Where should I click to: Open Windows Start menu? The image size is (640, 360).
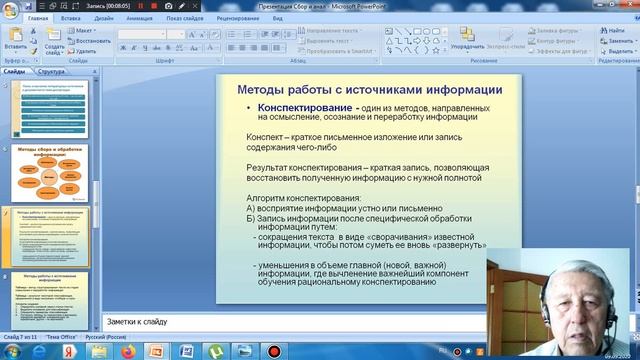12,351
